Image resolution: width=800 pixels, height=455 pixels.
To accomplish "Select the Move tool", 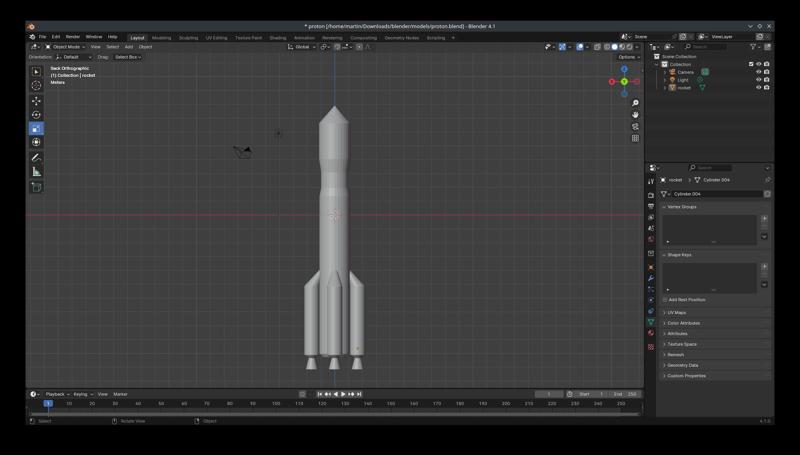I will [36, 101].
